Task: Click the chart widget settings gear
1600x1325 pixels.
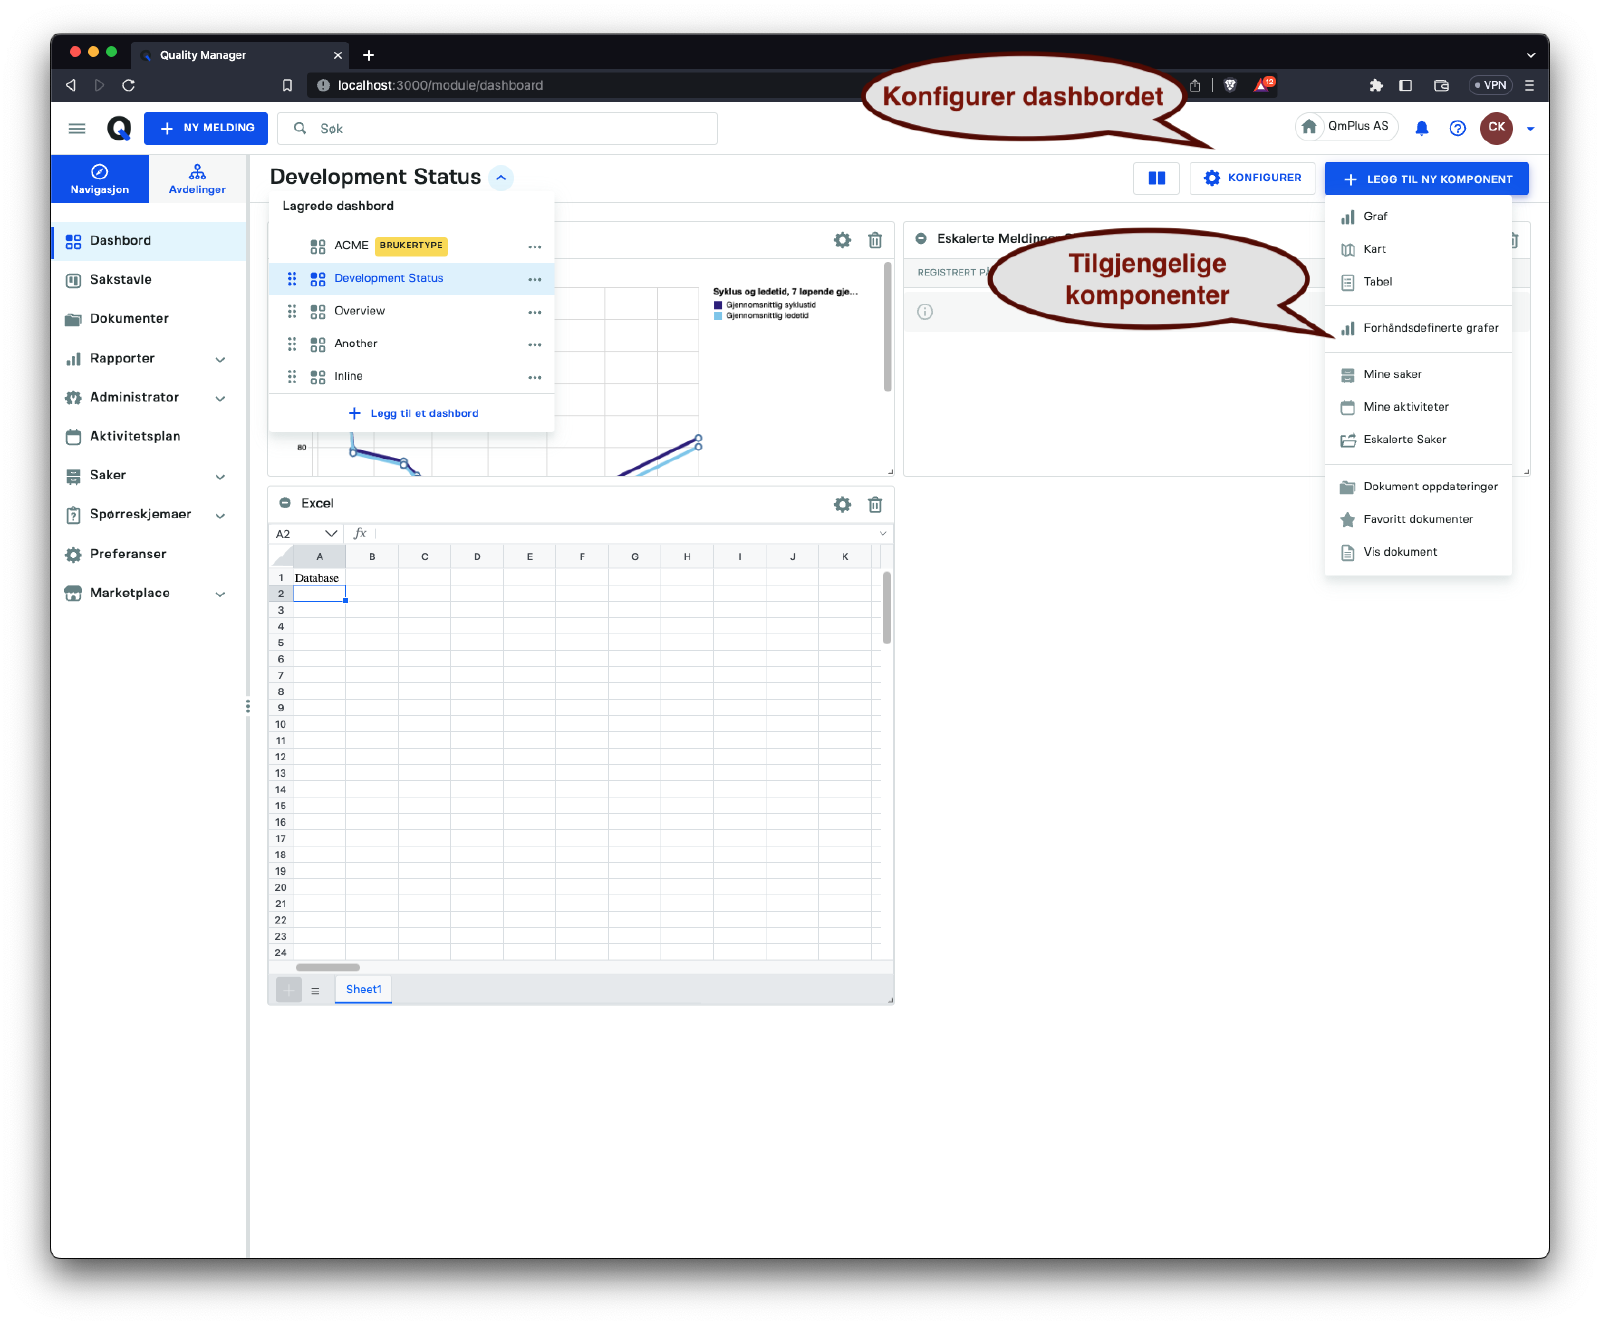Action: click(842, 240)
